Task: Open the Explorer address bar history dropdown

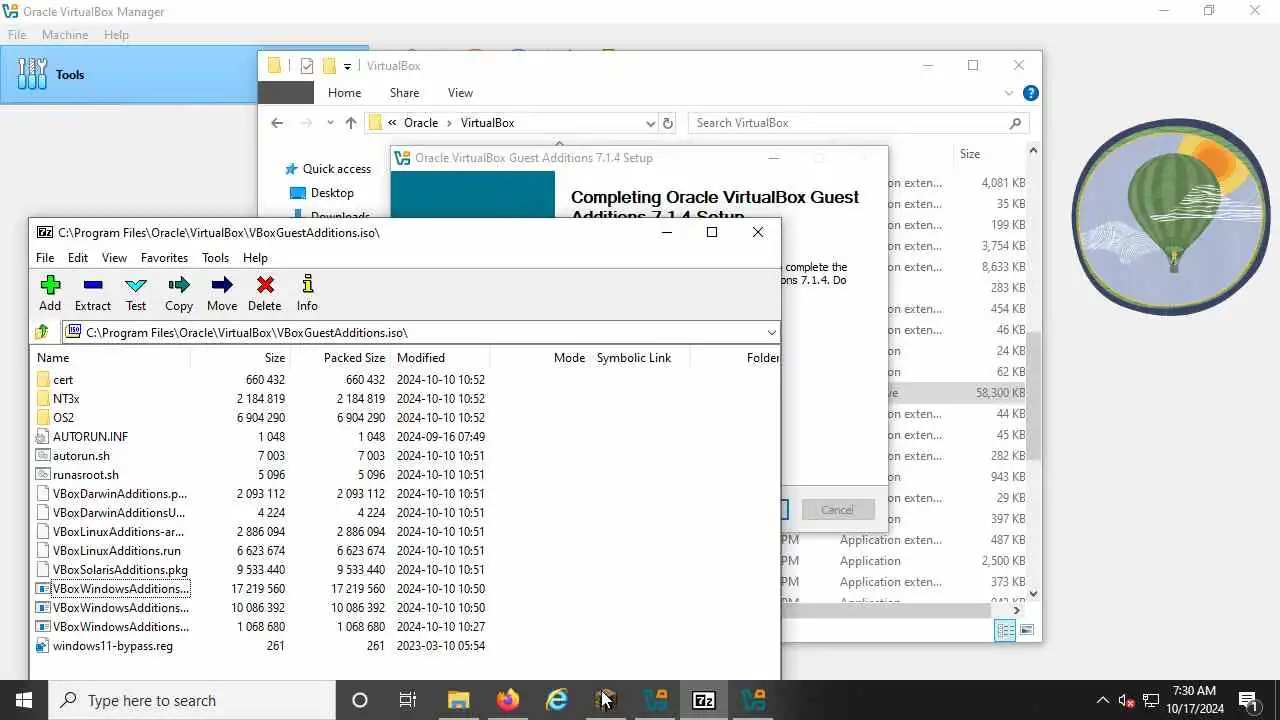Action: click(651, 123)
